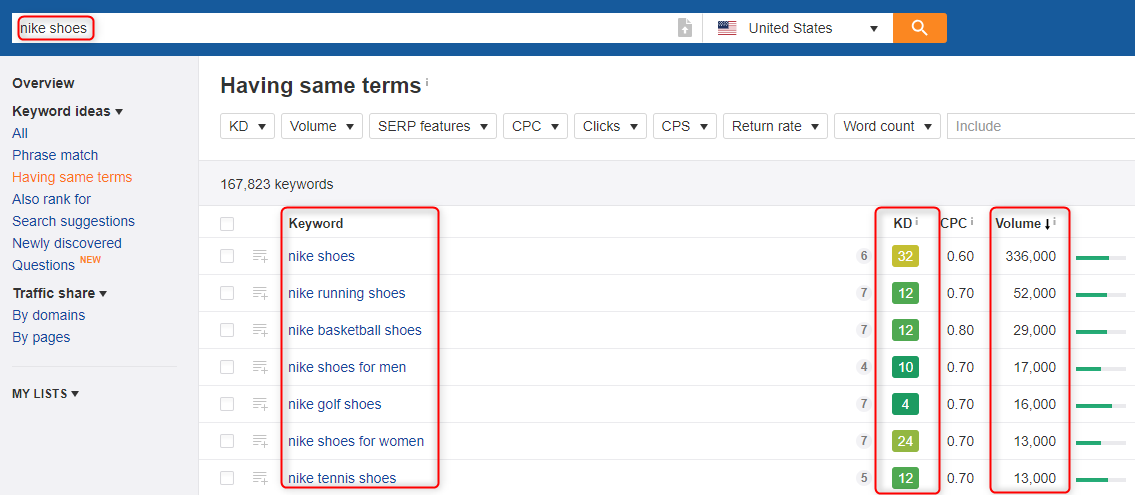
Task: Select Having same terms in sidebar
Action: coord(72,177)
